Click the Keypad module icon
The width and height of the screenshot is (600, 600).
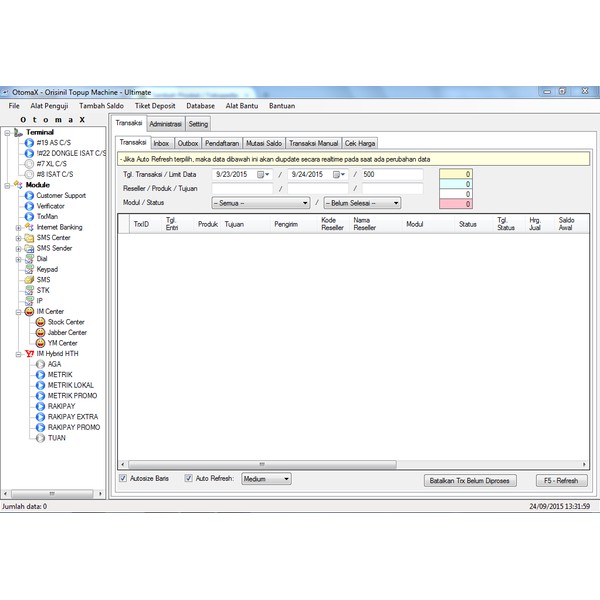click(29, 269)
